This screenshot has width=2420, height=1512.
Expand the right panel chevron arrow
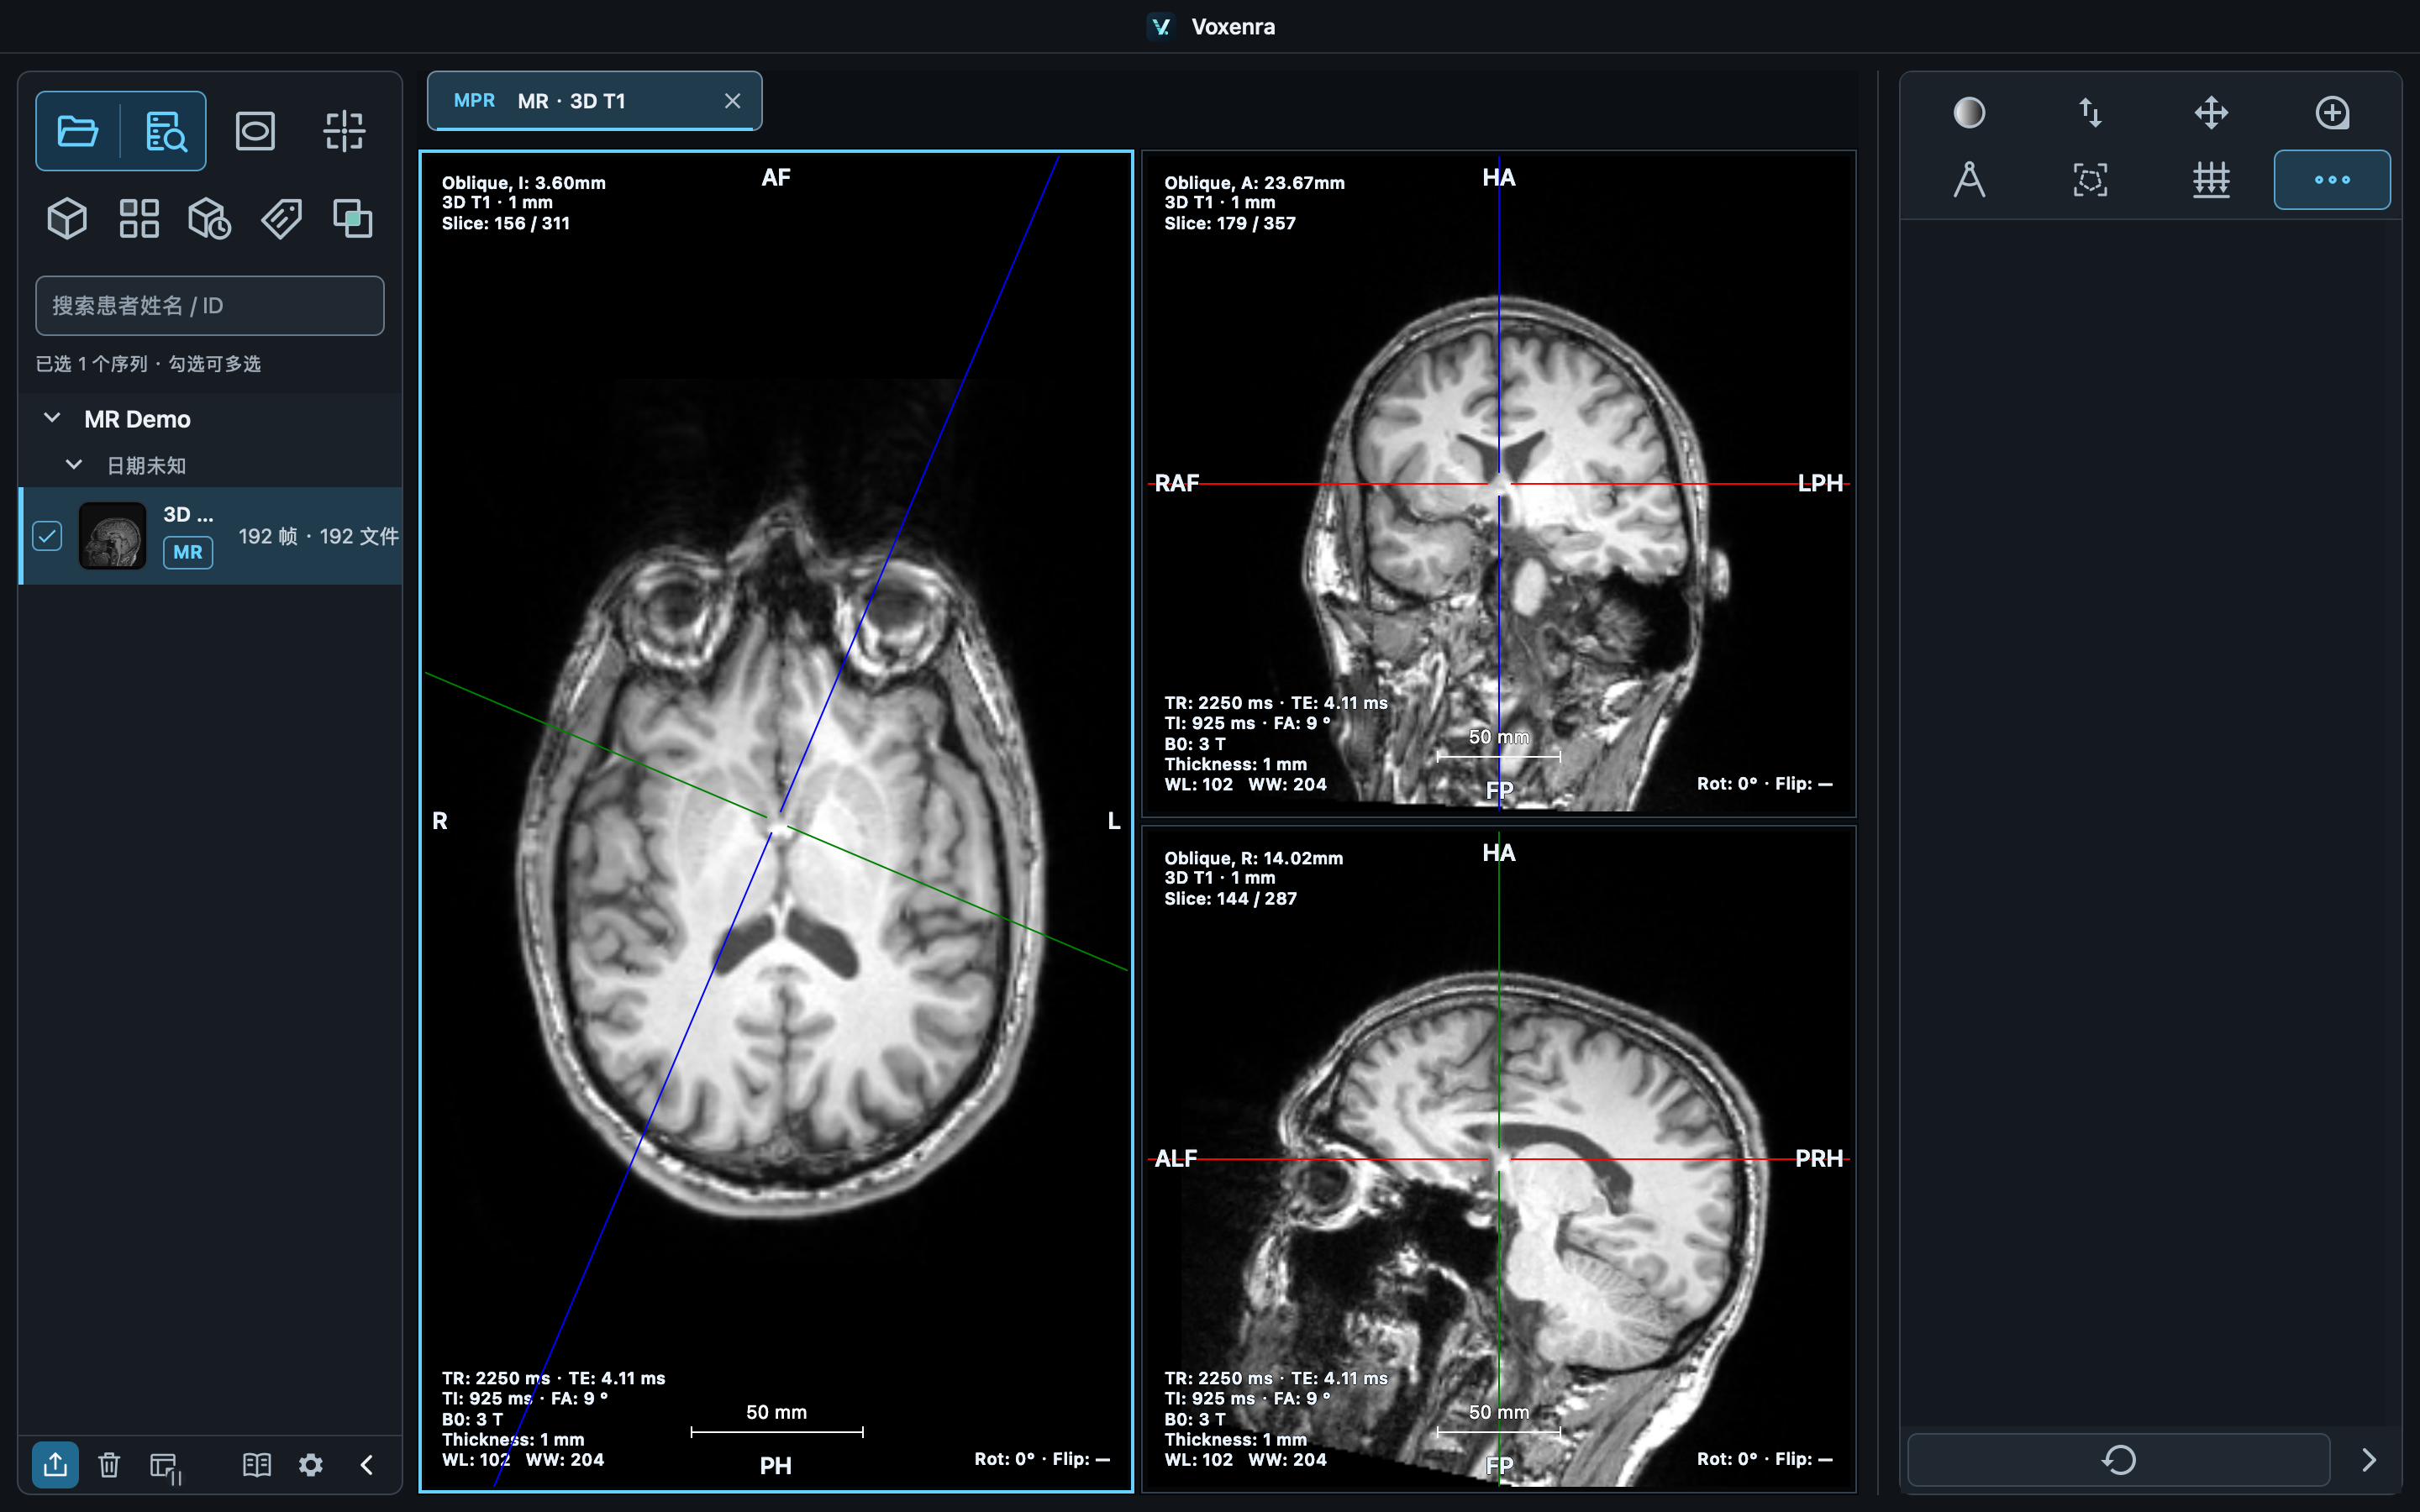(x=2369, y=1460)
